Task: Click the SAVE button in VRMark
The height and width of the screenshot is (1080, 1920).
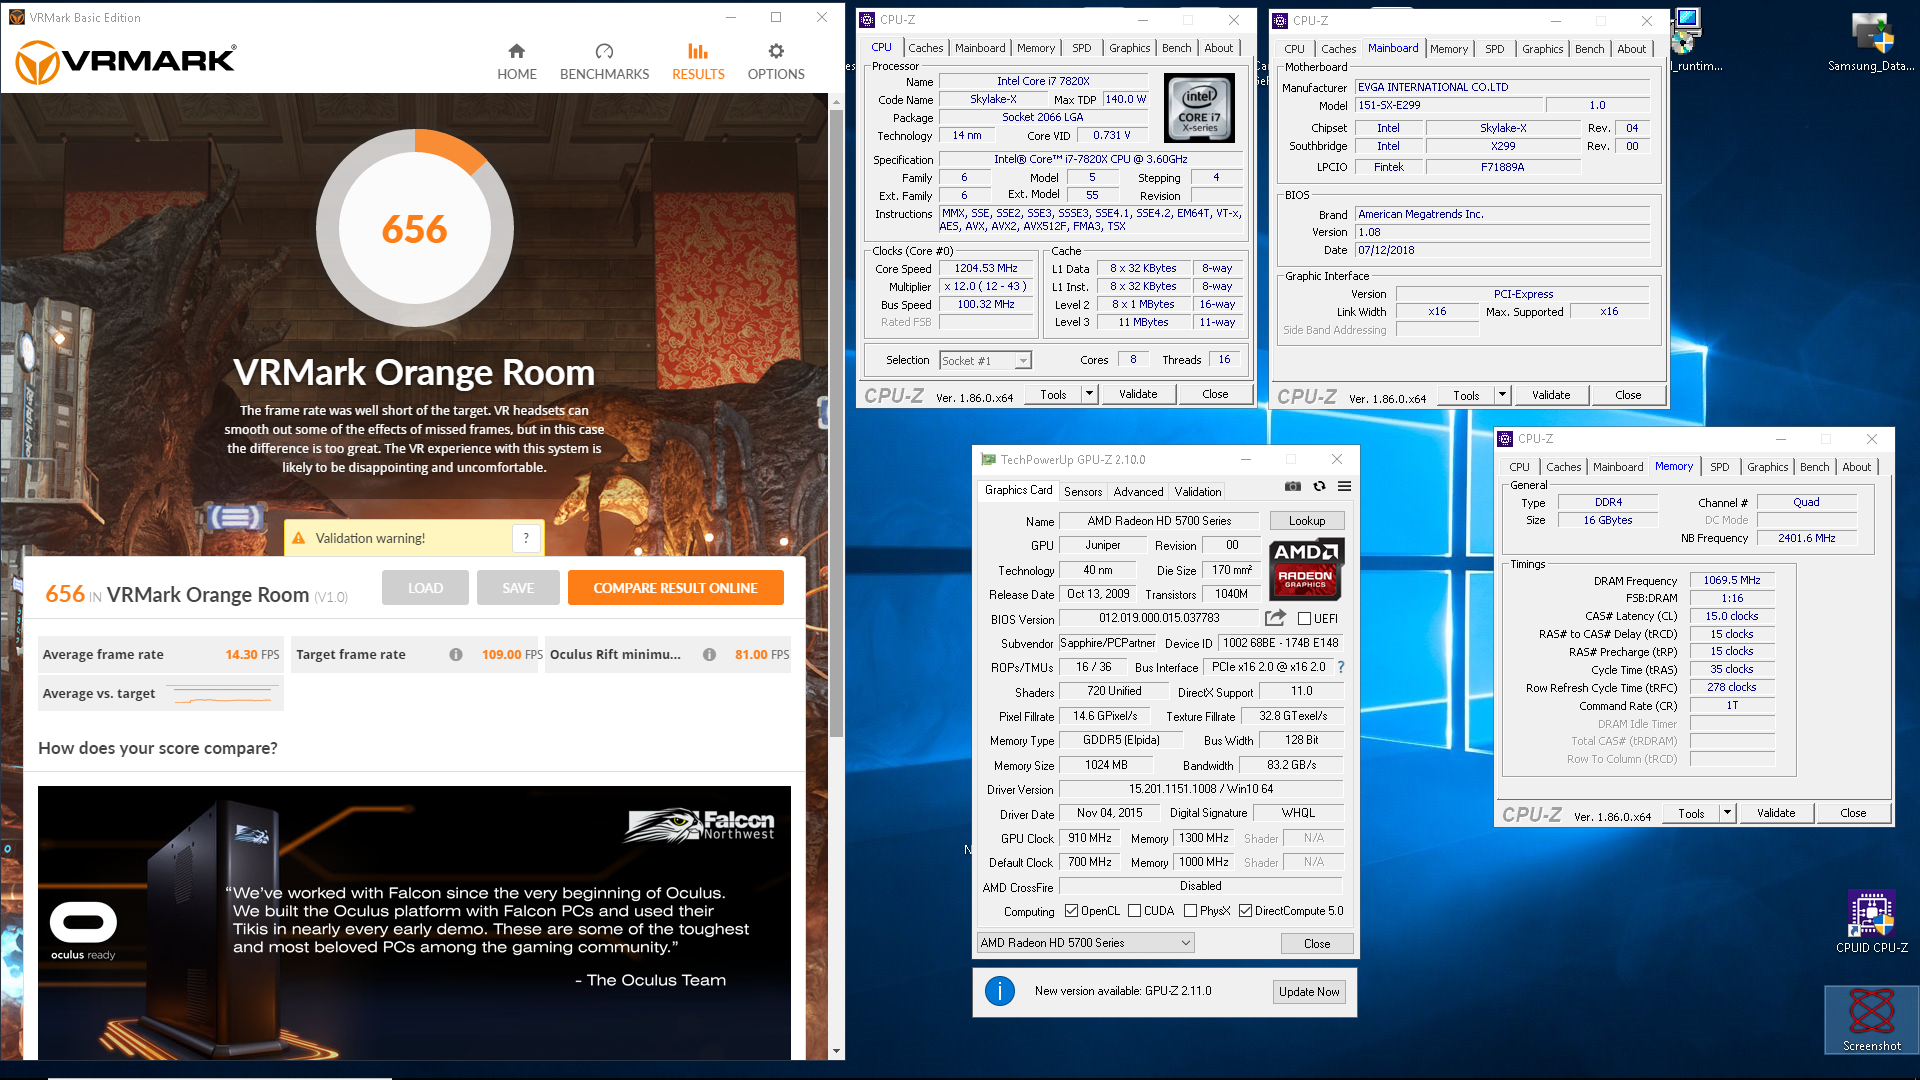Action: [x=518, y=588]
